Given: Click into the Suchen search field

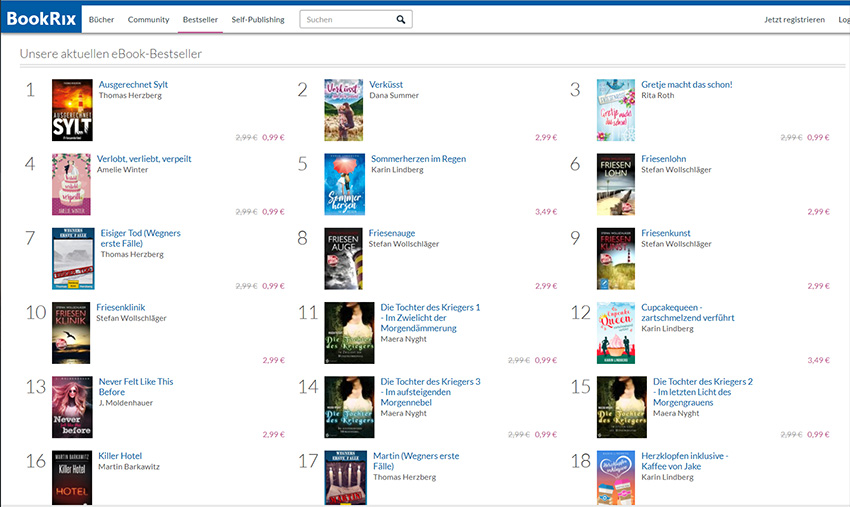Looking at the screenshot, I should click(x=345, y=19).
